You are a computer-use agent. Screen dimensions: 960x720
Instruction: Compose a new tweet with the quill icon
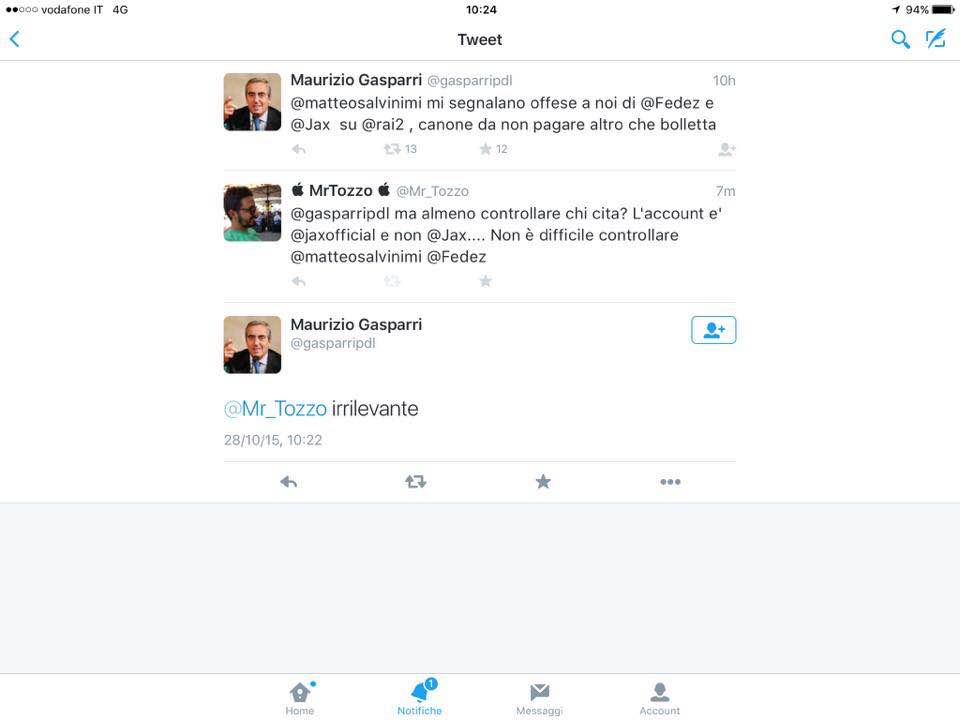pyautogui.click(x=936, y=39)
